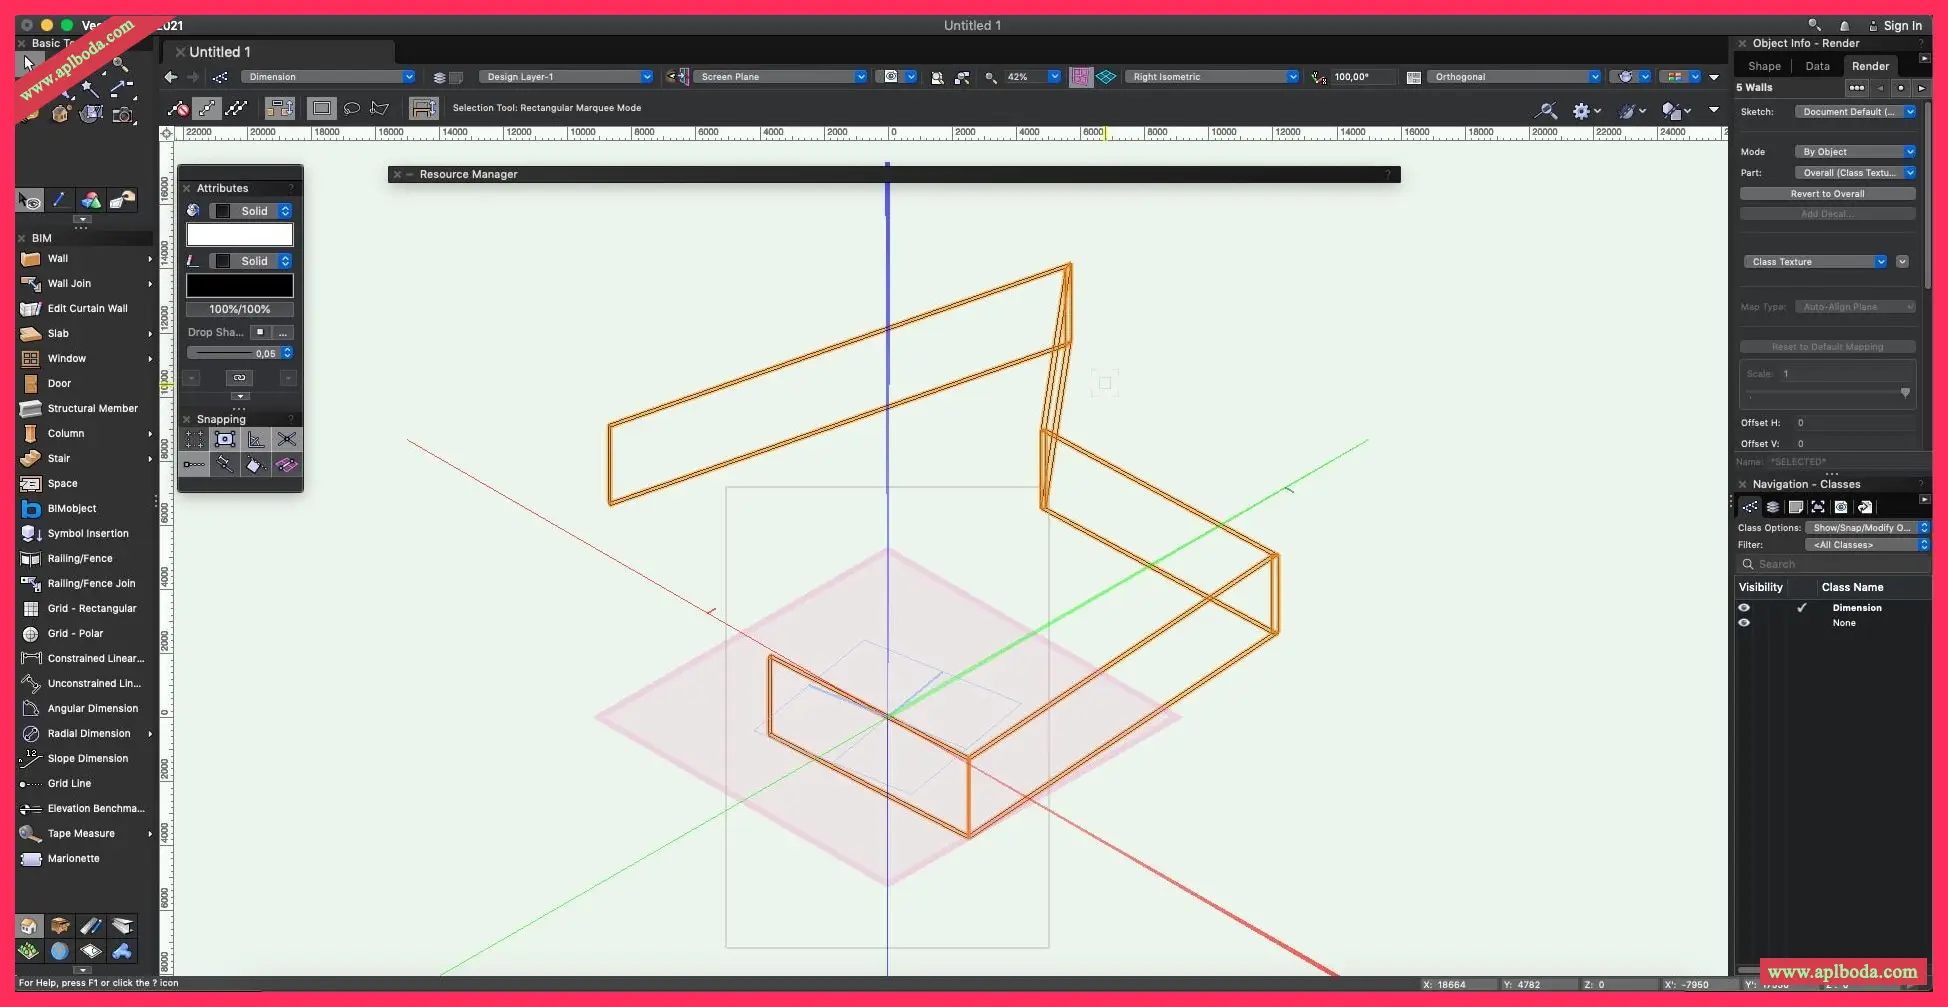The width and height of the screenshot is (1948, 1007).
Task: Expand the Orthogonal projection dropdown
Action: (x=1514, y=77)
